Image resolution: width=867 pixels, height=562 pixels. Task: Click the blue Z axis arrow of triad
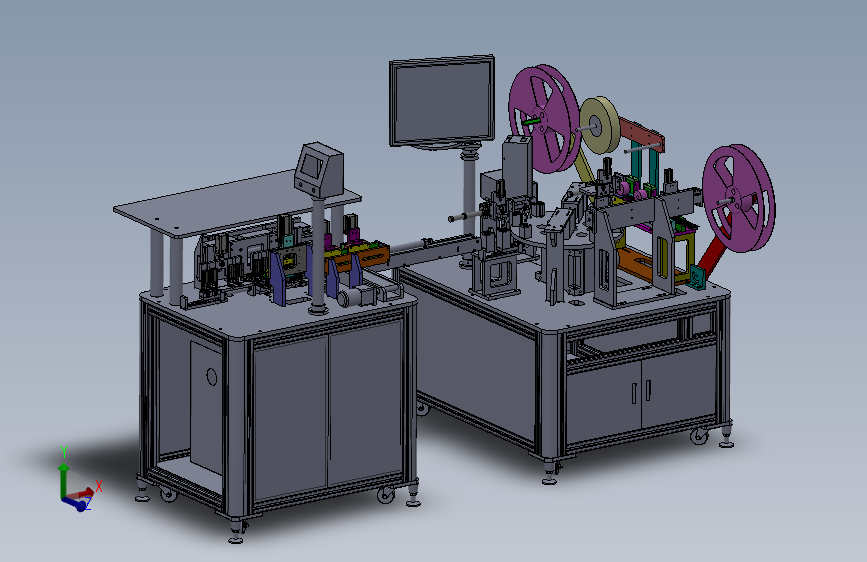76,503
